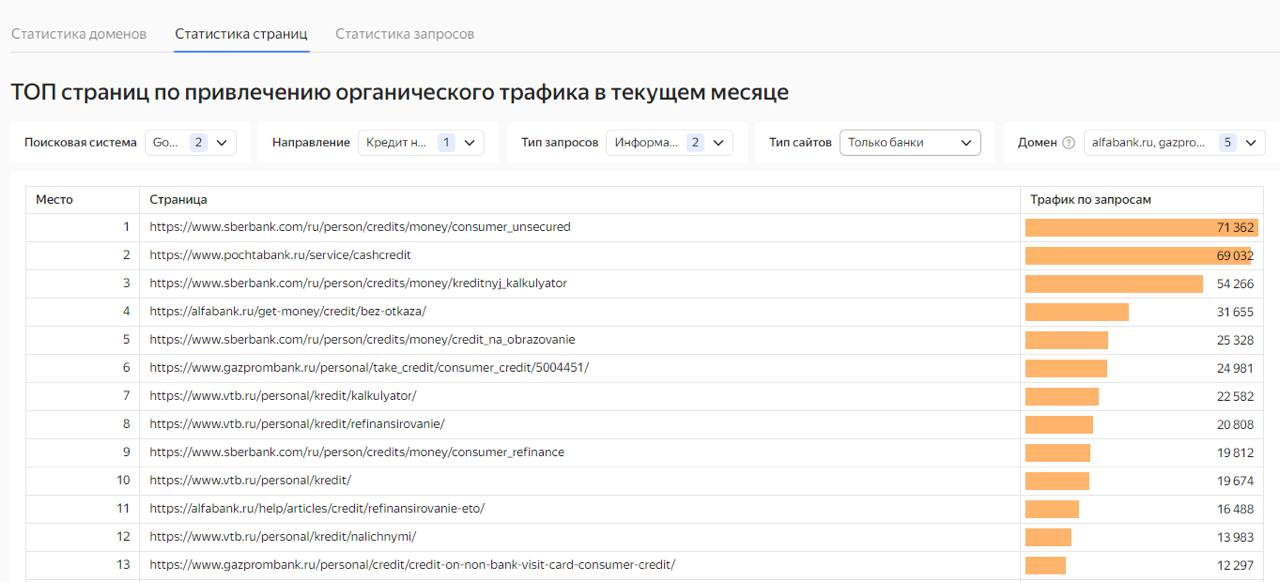Image resolution: width=1280 pixels, height=582 pixels.
Task: Click the traffic bar showing 69 032
Action: click(x=1138, y=255)
